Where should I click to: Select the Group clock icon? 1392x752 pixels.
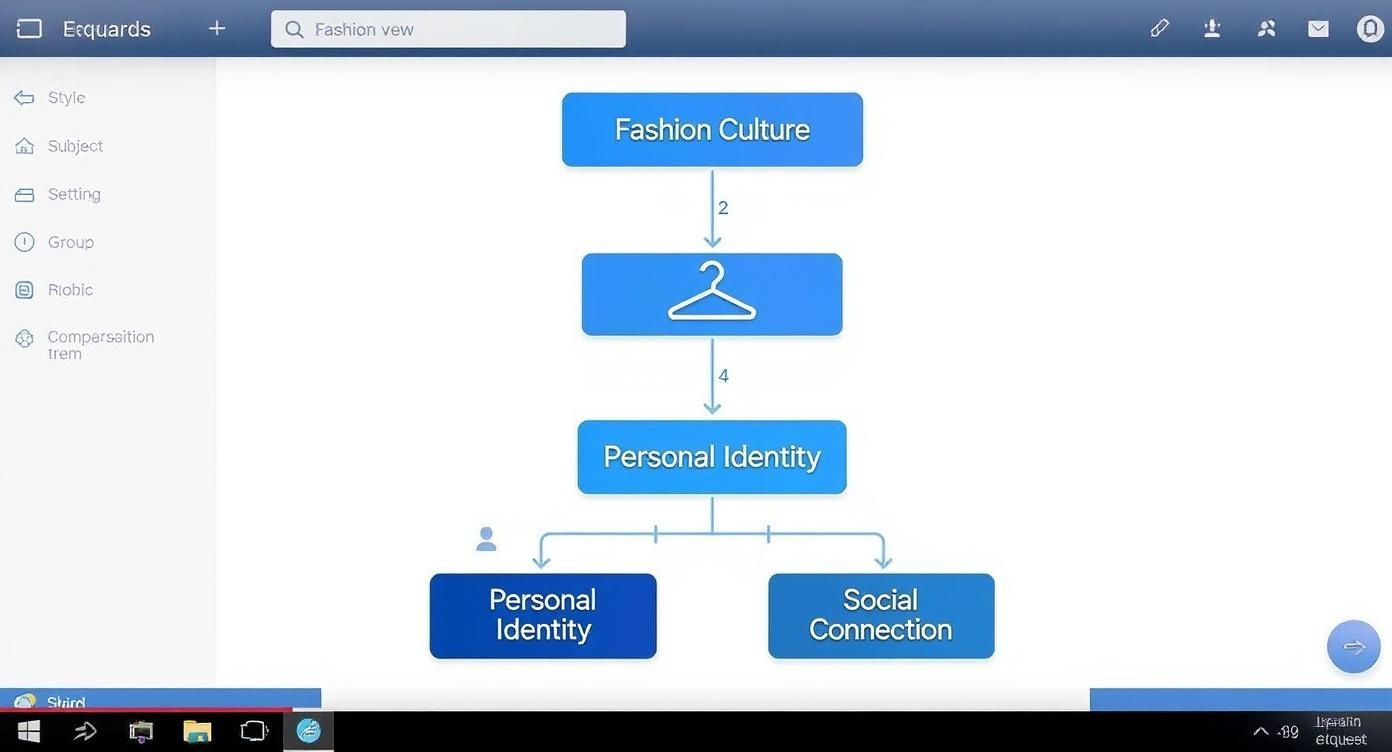pyautogui.click(x=24, y=241)
